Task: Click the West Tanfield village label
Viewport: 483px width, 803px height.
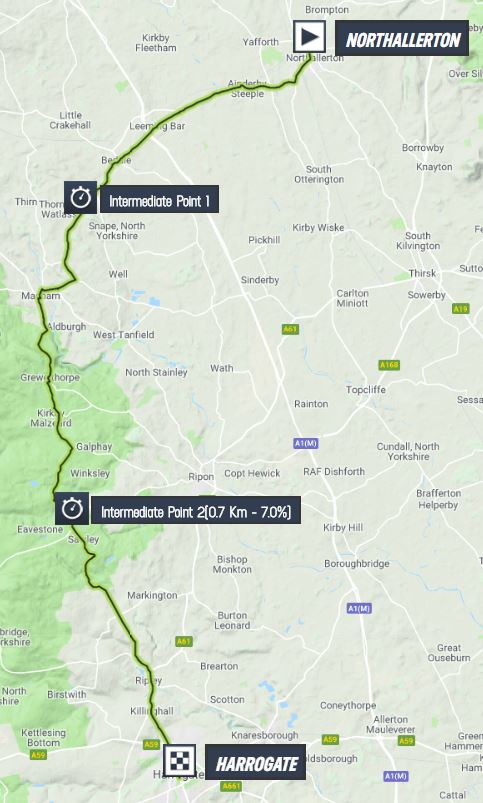Action: (123, 334)
